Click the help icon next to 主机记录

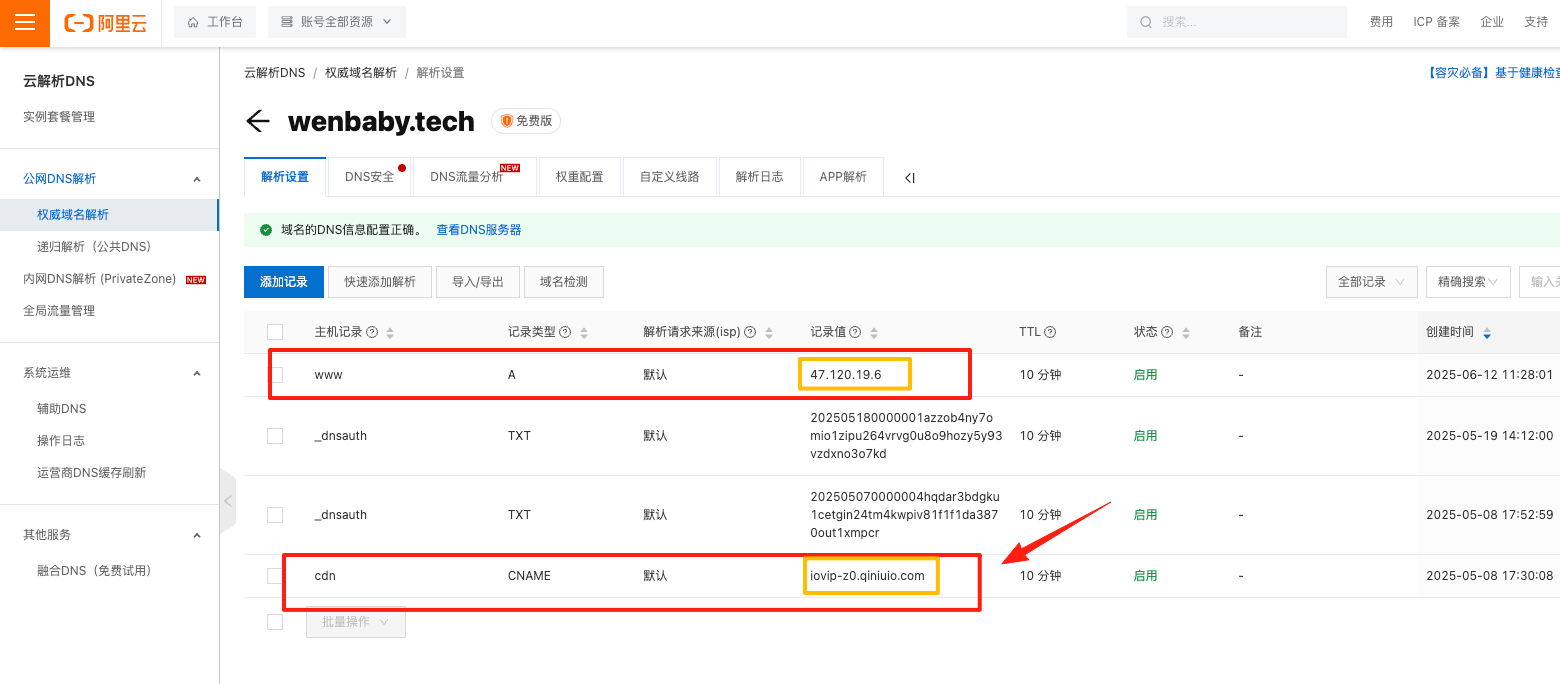[372, 332]
